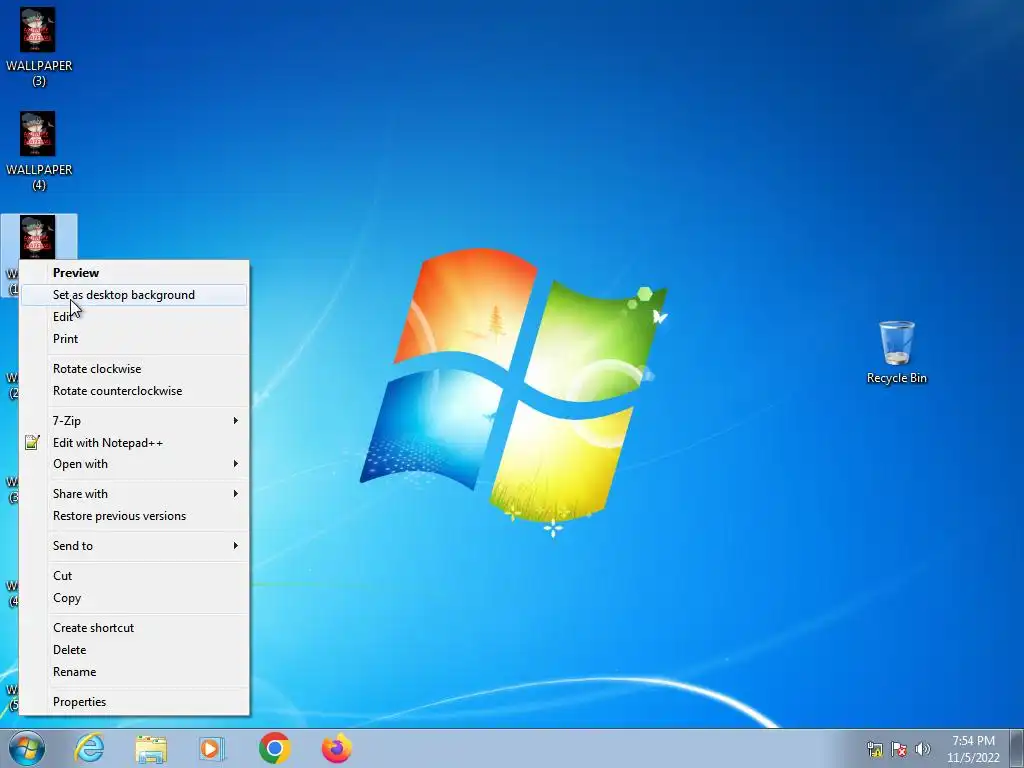Expand the 7-Zip submenu

(x=135, y=421)
